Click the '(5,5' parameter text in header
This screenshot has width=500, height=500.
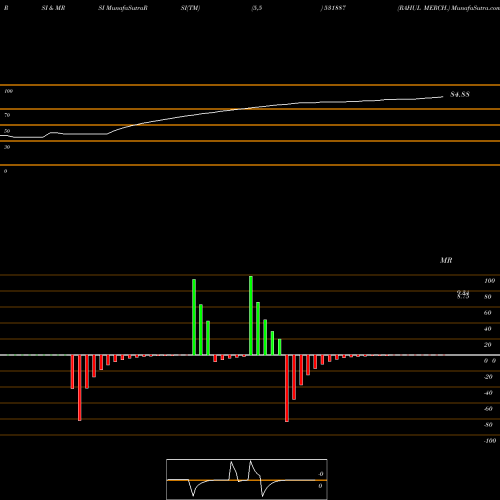coord(257,8)
